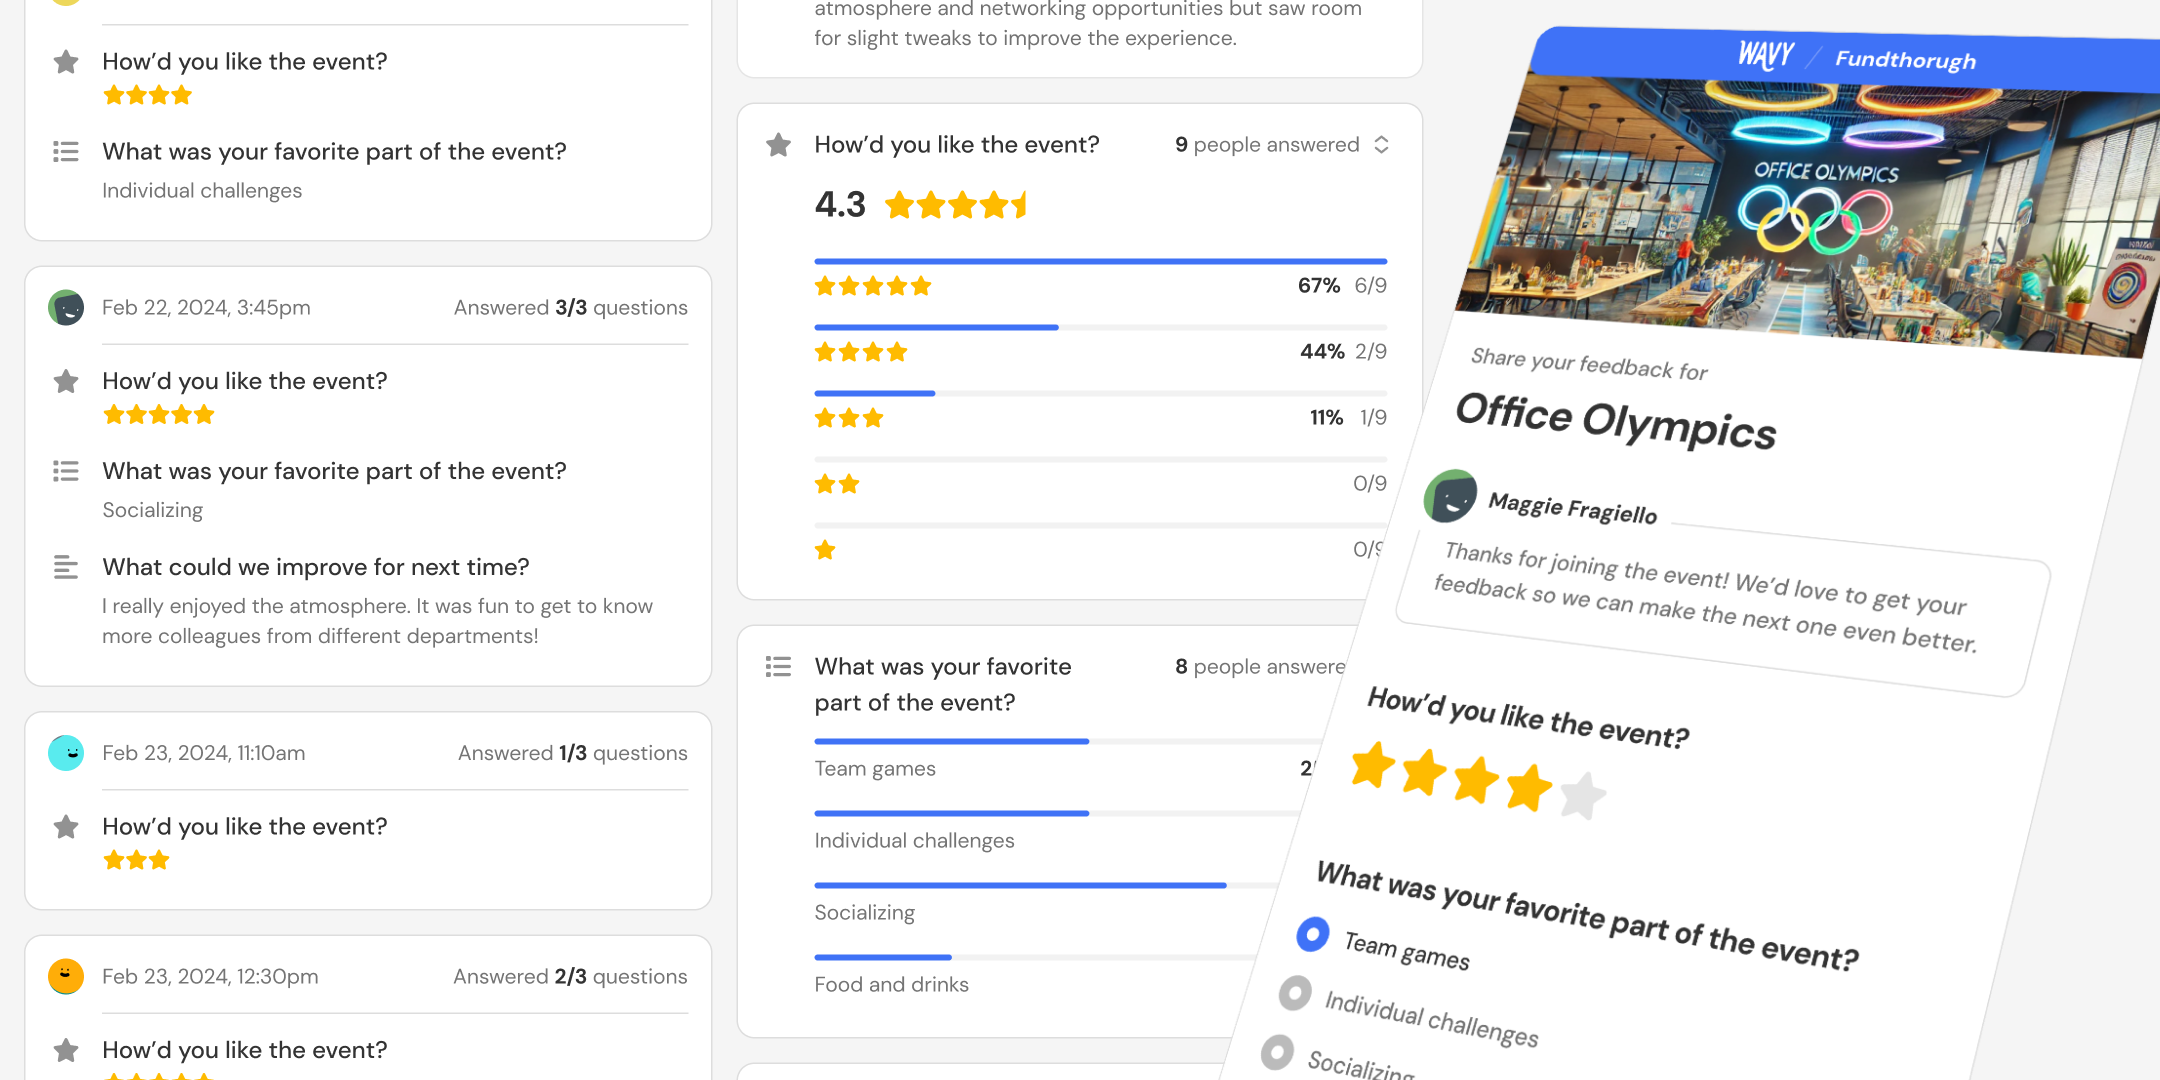Click the three-star rating in Feb 23 card
This screenshot has width=2160, height=1080.
tap(136, 860)
